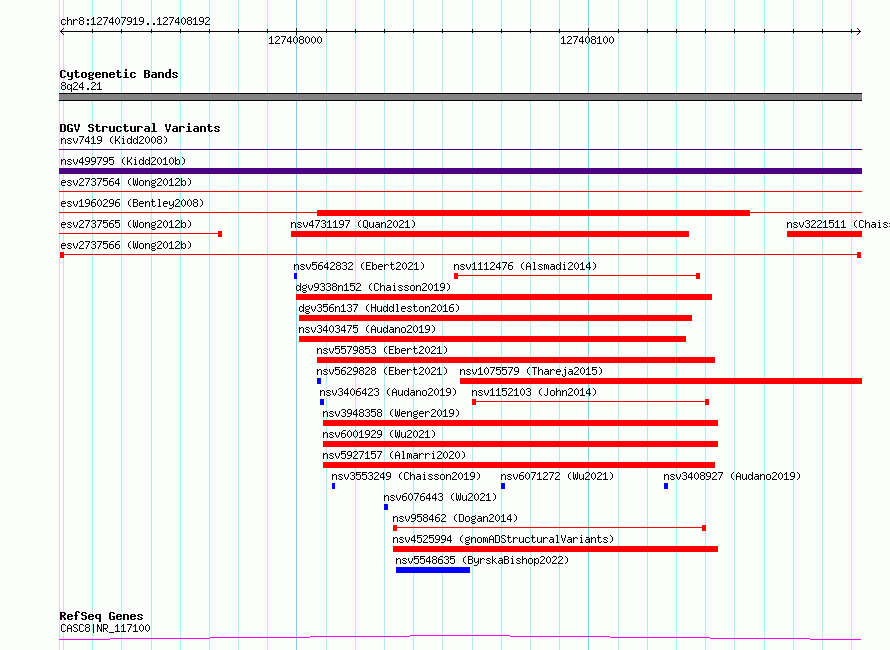Click the chr8:127407919..127408192 coordinates label
890x650 pixels.
(135, 21)
